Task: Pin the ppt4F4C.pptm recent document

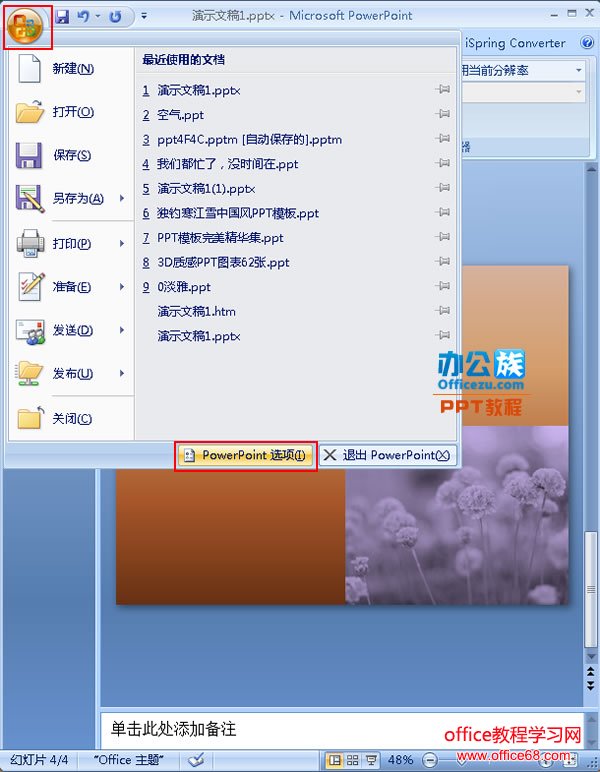Action: click(x=442, y=138)
